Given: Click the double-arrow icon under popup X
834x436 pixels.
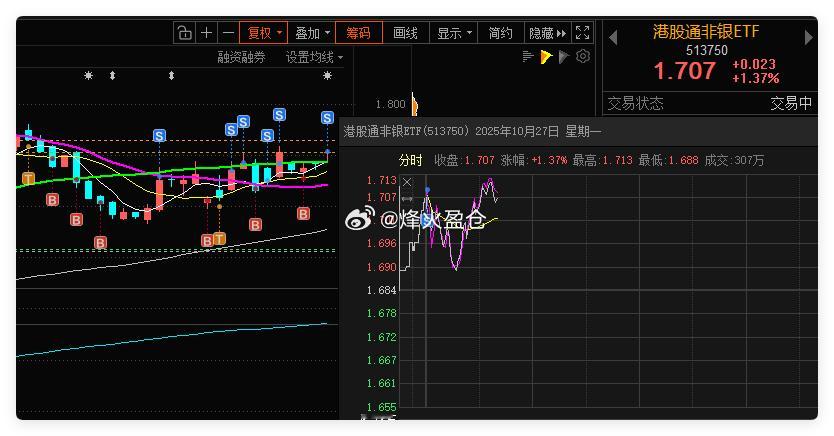Looking at the screenshot, I should [x=407, y=199].
